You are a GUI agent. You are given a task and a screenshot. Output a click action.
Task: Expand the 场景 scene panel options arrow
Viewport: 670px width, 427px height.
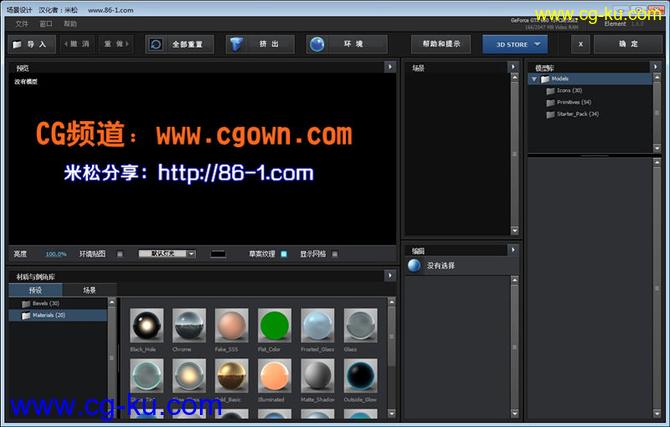pyautogui.click(x=513, y=67)
